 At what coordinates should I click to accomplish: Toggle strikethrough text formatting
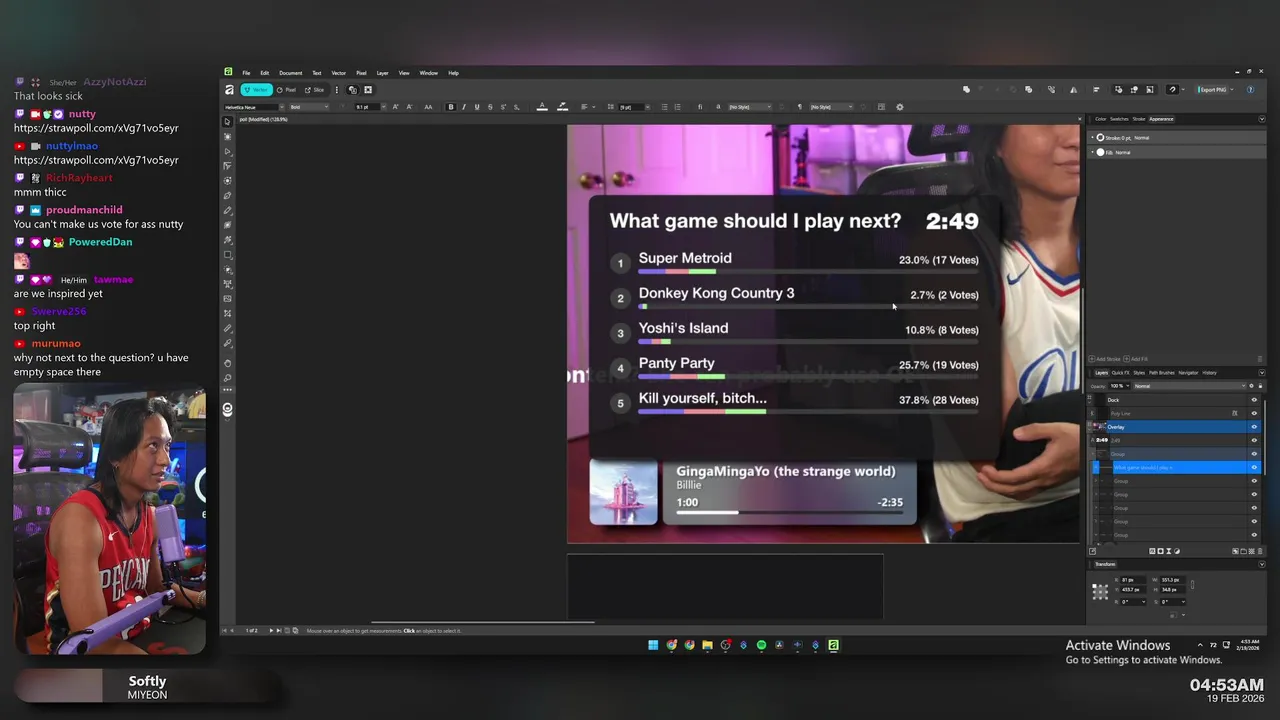490,107
